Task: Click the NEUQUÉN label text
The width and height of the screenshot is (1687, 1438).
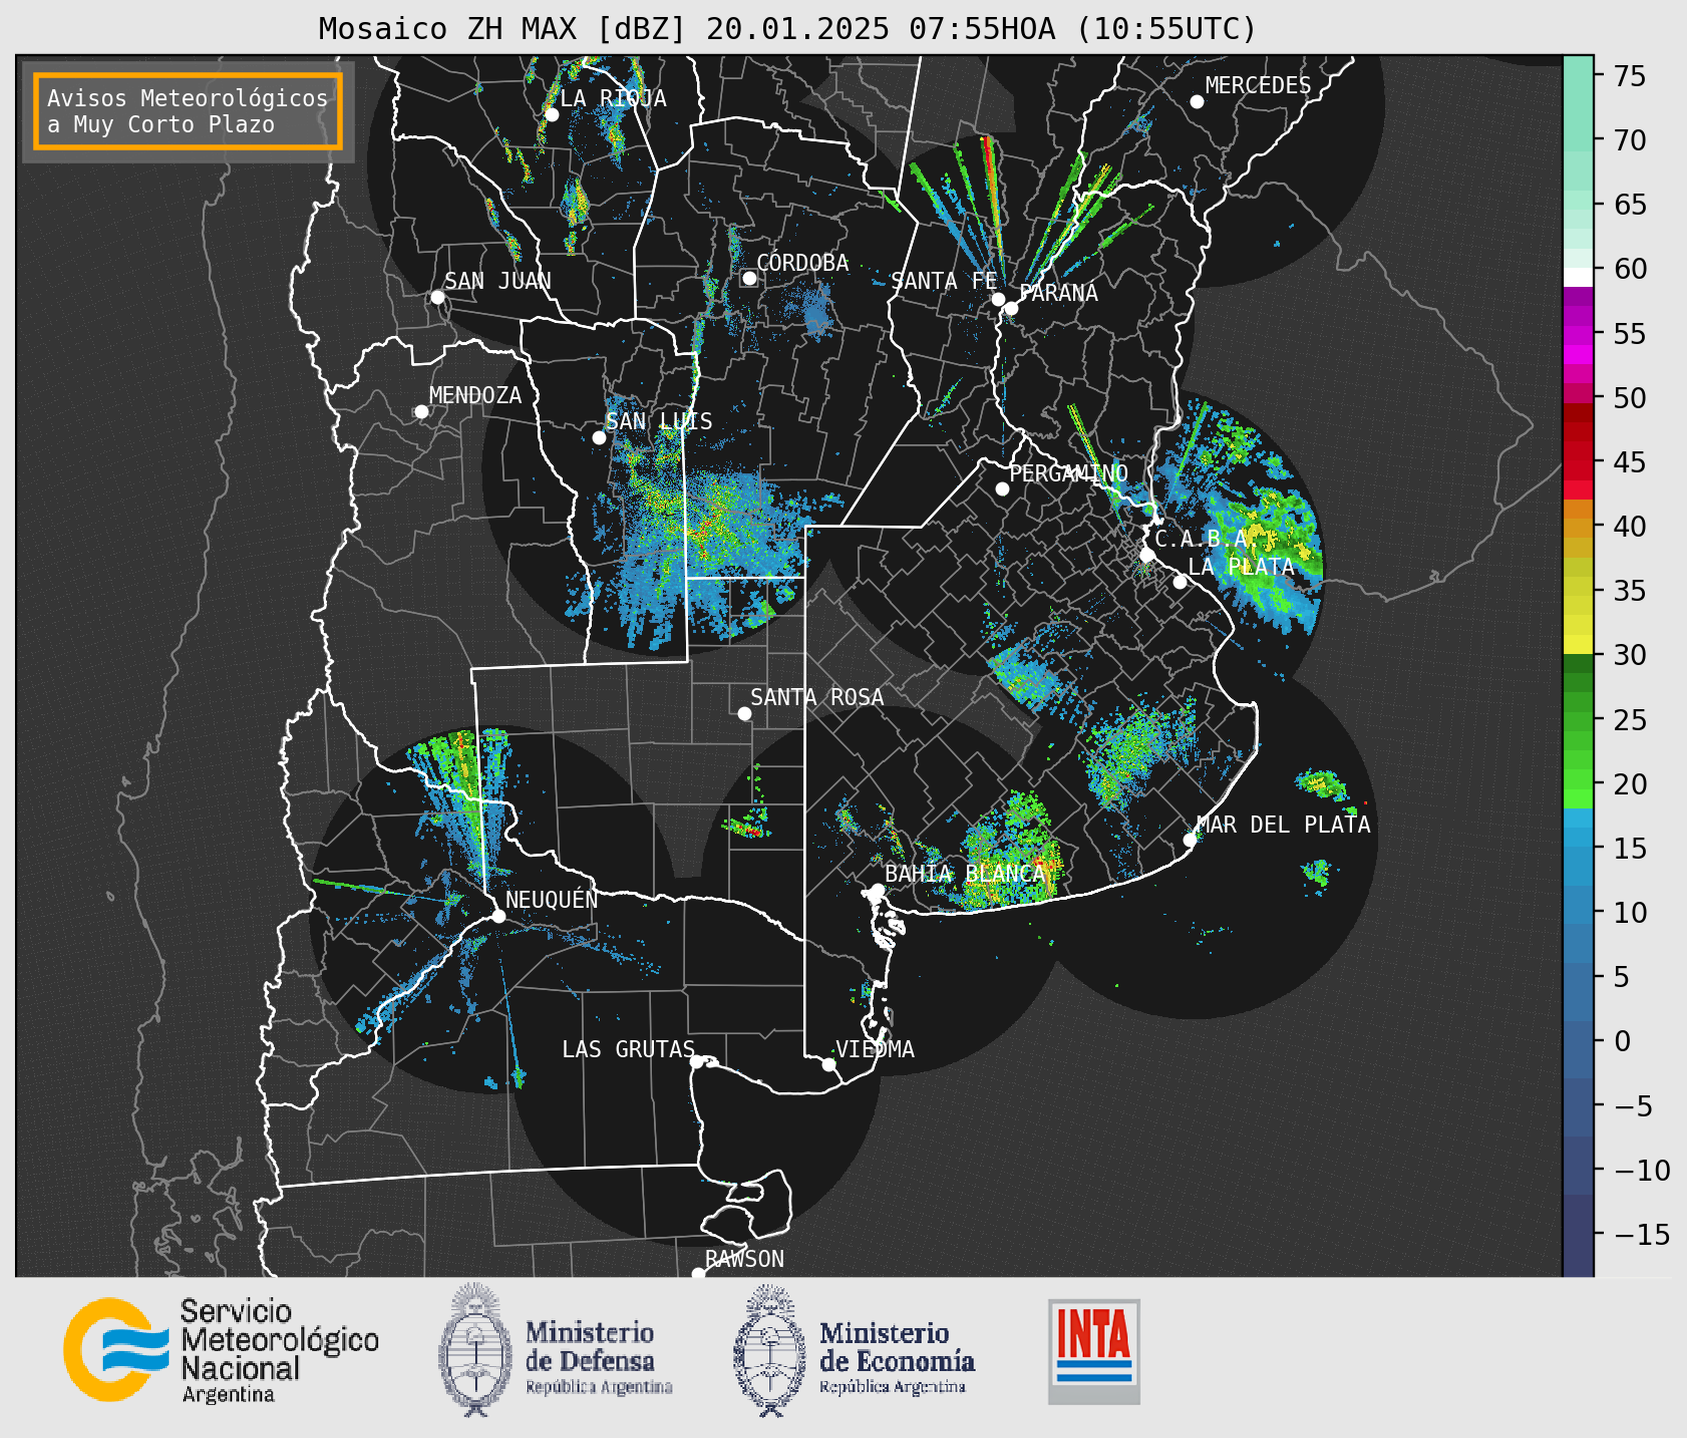Action: pos(552,899)
